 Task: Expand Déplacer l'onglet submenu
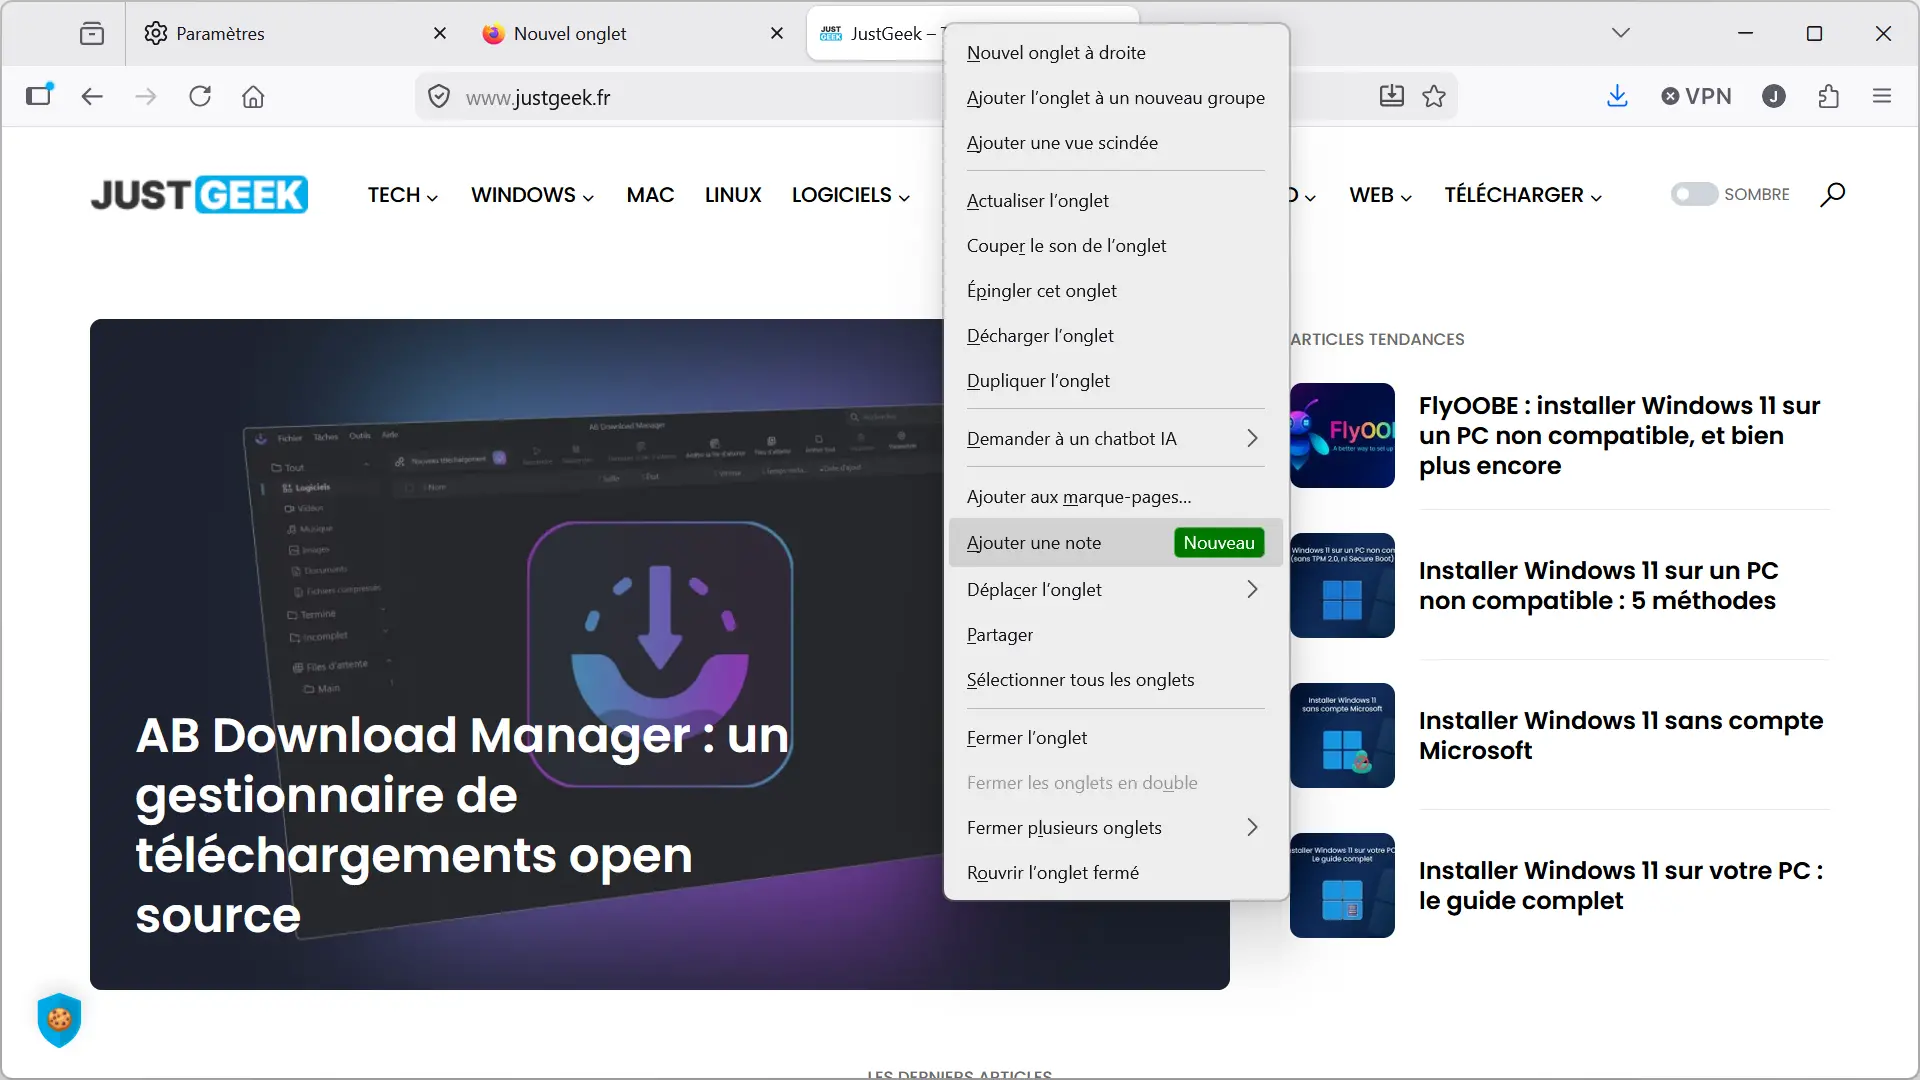(x=1115, y=589)
